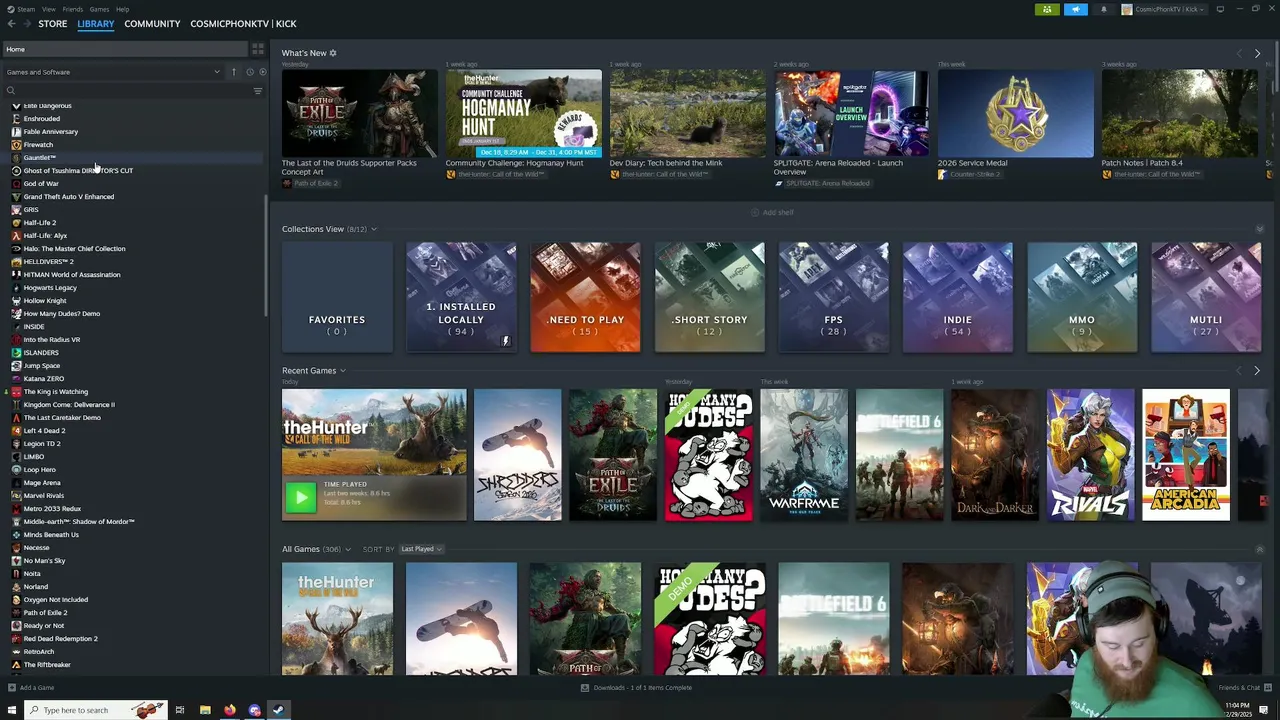Open the Games menu
Image resolution: width=1280 pixels, height=720 pixels.
click(99, 9)
